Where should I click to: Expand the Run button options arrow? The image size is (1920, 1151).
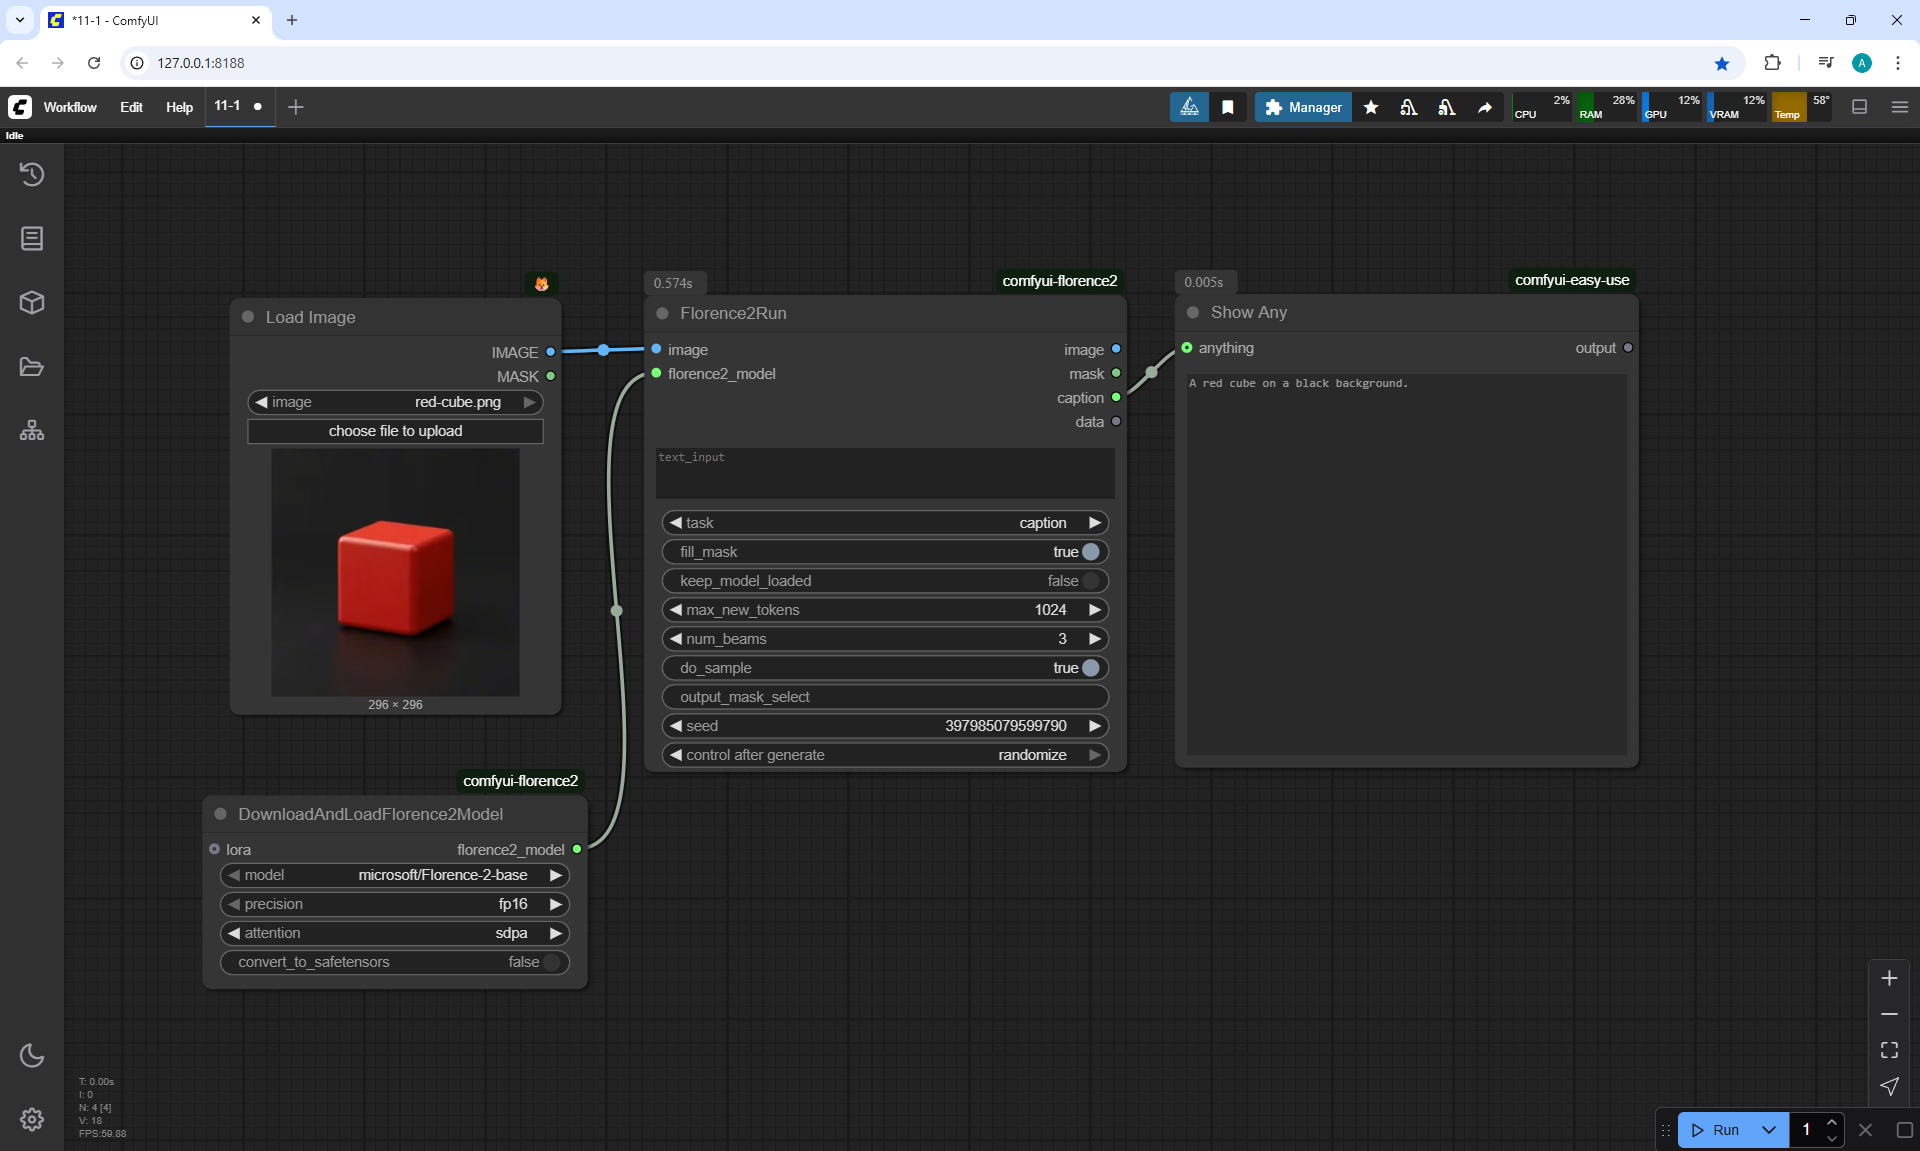click(x=1768, y=1130)
